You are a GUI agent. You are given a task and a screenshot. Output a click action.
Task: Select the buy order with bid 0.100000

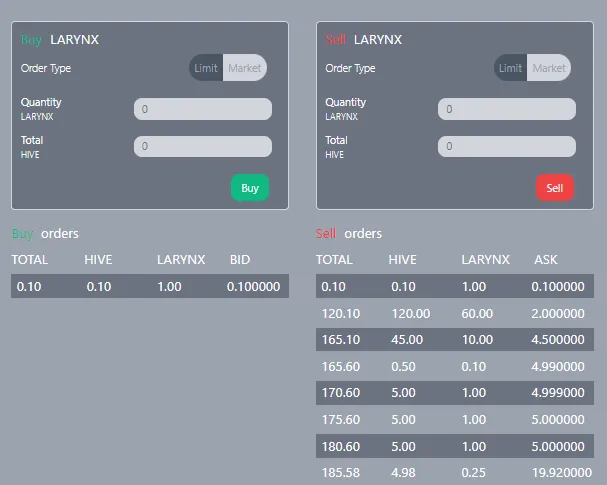150,286
